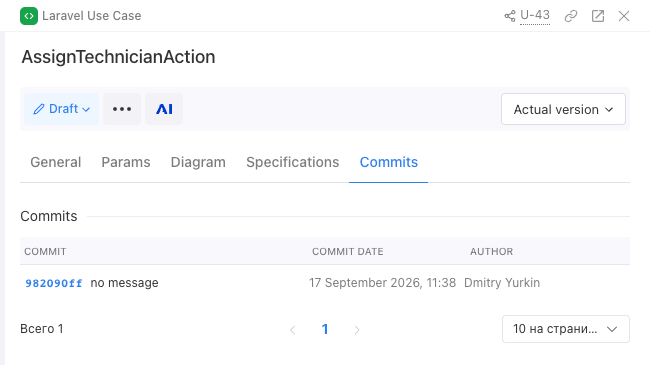Open the share graph icon beside U-43
650x365 pixels.
(x=510, y=16)
